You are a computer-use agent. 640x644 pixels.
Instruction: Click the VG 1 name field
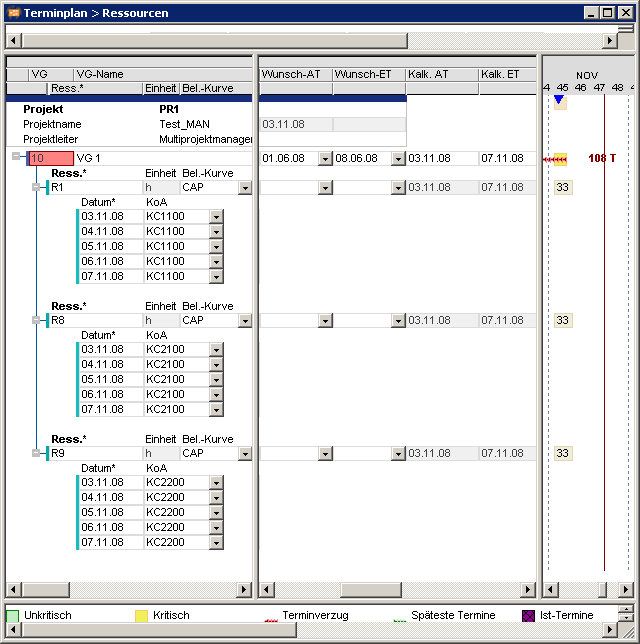tap(163, 158)
